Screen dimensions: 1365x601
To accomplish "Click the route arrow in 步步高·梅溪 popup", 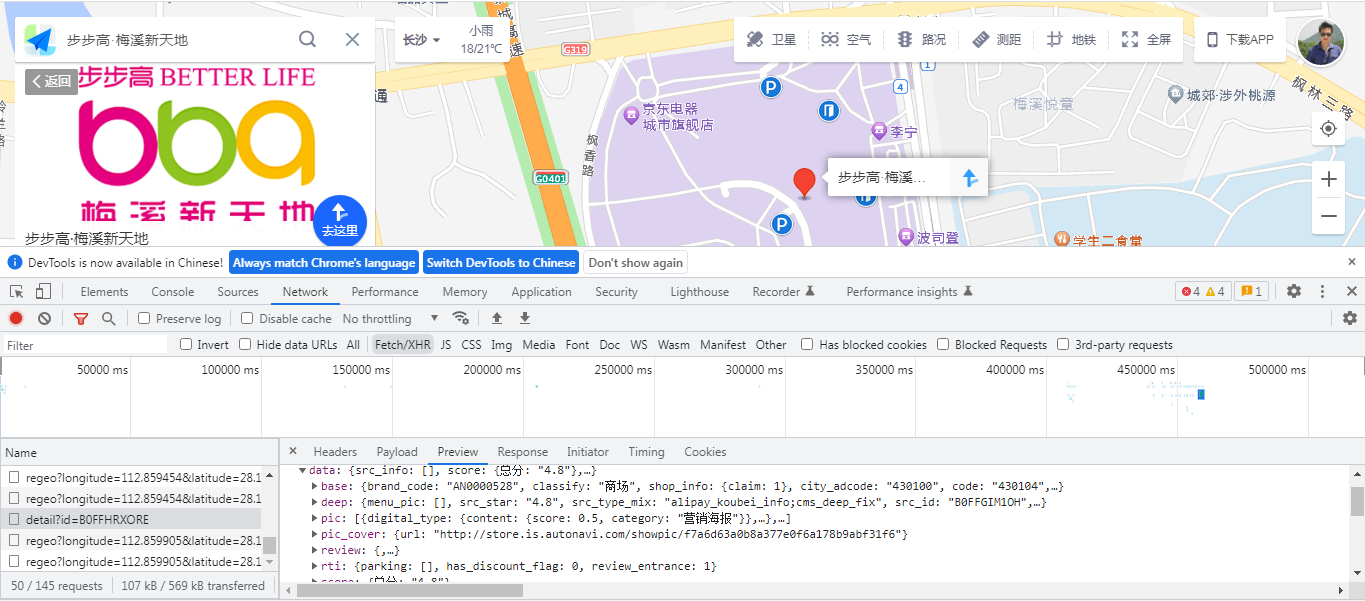I will 968,178.
